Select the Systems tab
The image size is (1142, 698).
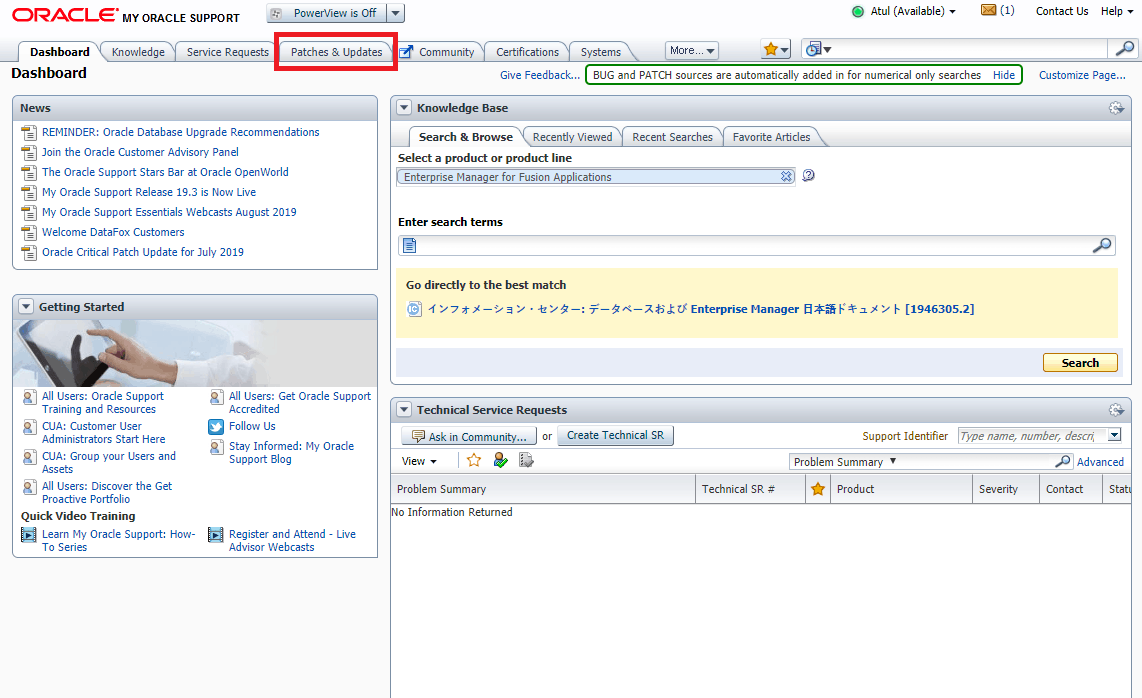pyautogui.click(x=601, y=52)
